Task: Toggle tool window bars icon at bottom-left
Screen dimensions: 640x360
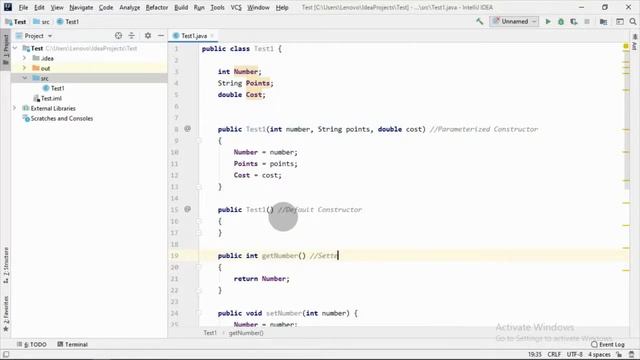Action: point(6,354)
